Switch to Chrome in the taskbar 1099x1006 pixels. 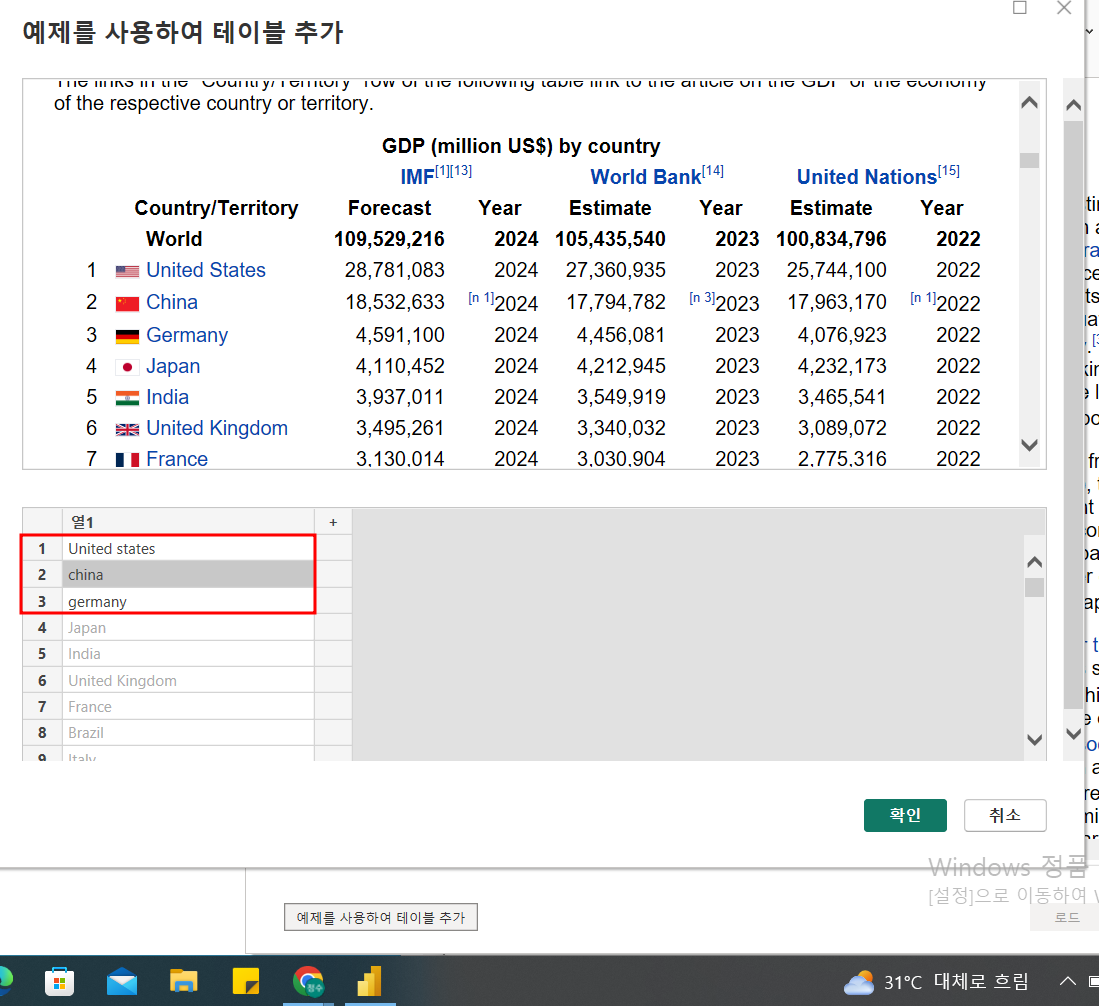point(308,981)
